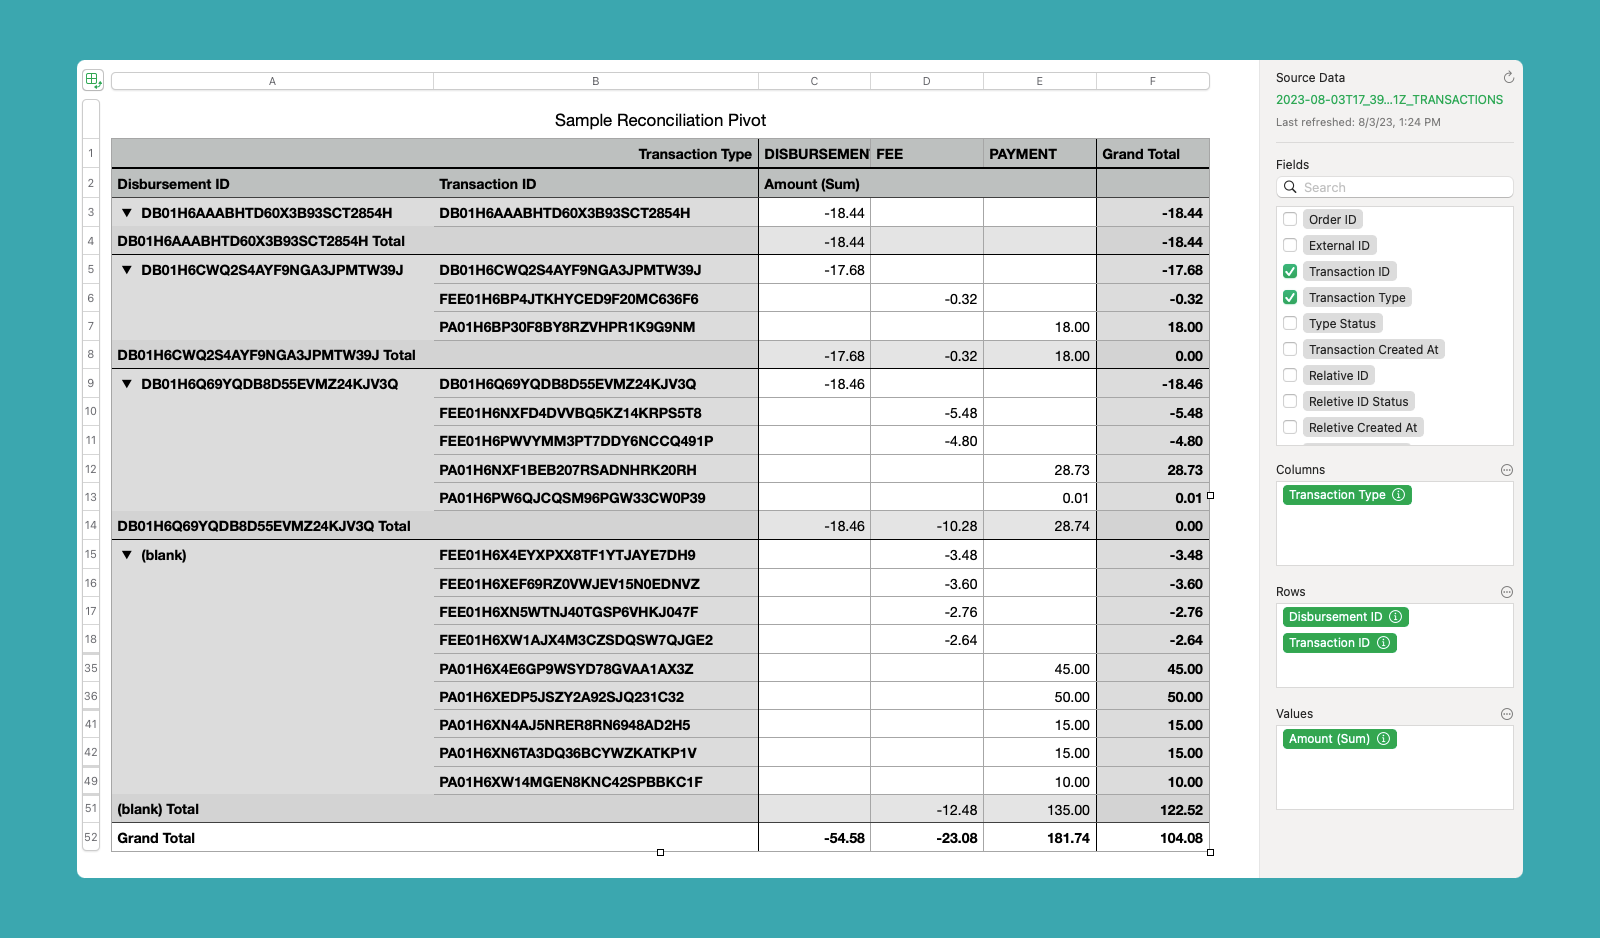Click cell FEE01H6X4EYXPXX8TF1YTJAYE7DH9
The width and height of the screenshot is (1600, 938).
pos(596,555)
